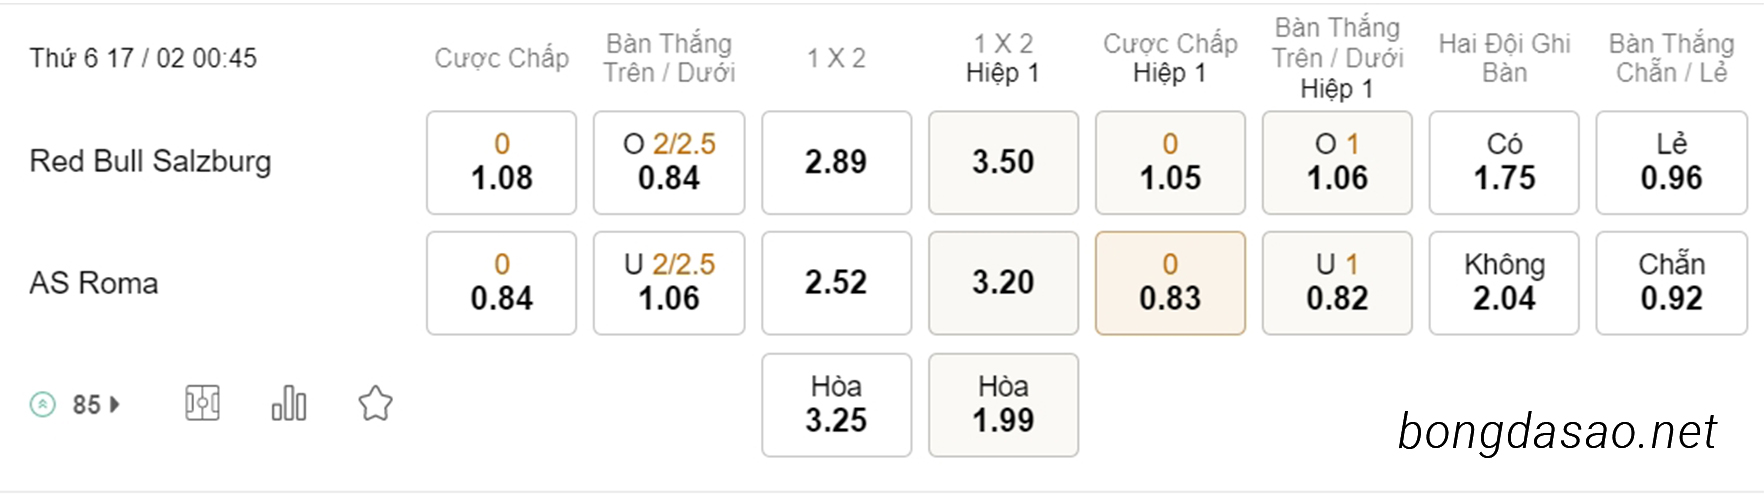The width and height of the screenshot is (1764, 502).
Task: Select both teams score Không 2.04
Action: (x=1504, y=283)
